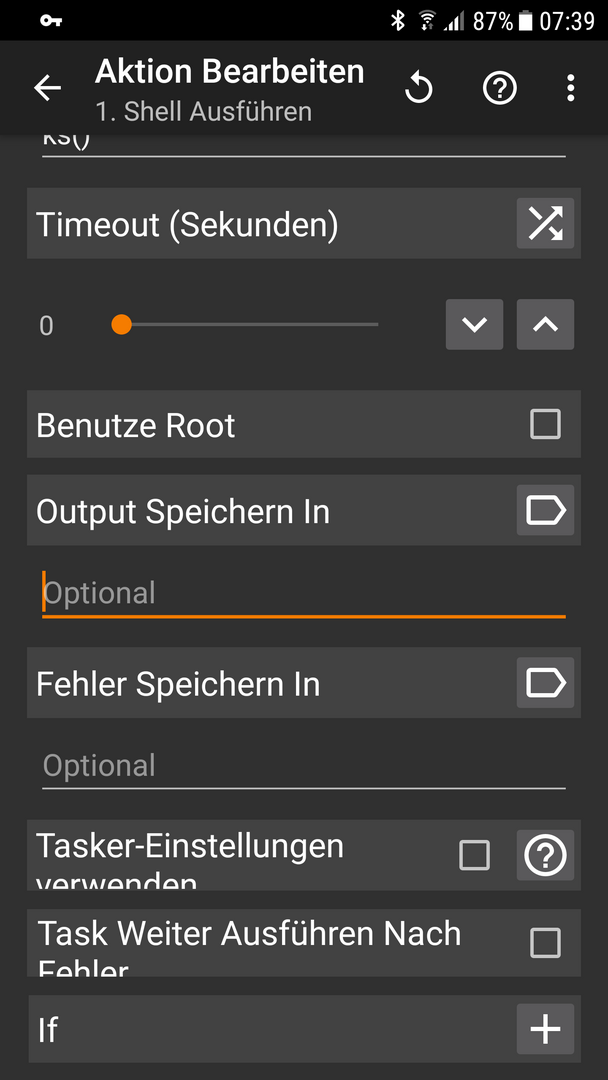Image resolution: width=608 pixels, height=1080 pixels.
Task: Open the help icon in top bar
Action: point(499,88)
